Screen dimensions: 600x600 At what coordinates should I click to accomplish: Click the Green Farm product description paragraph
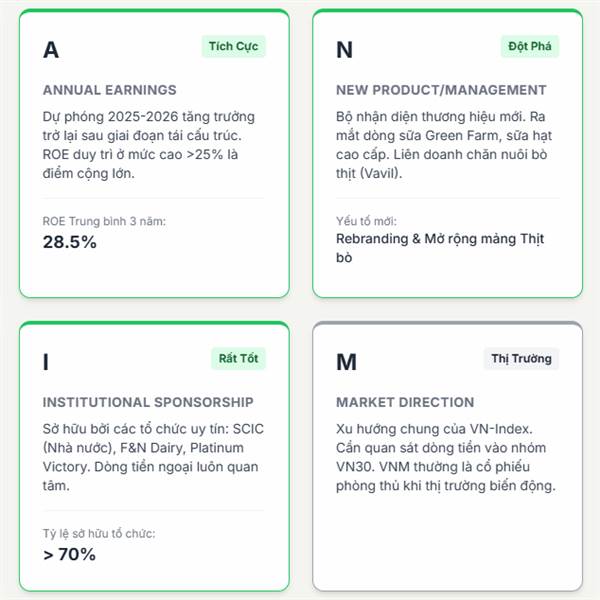point(444,145)
